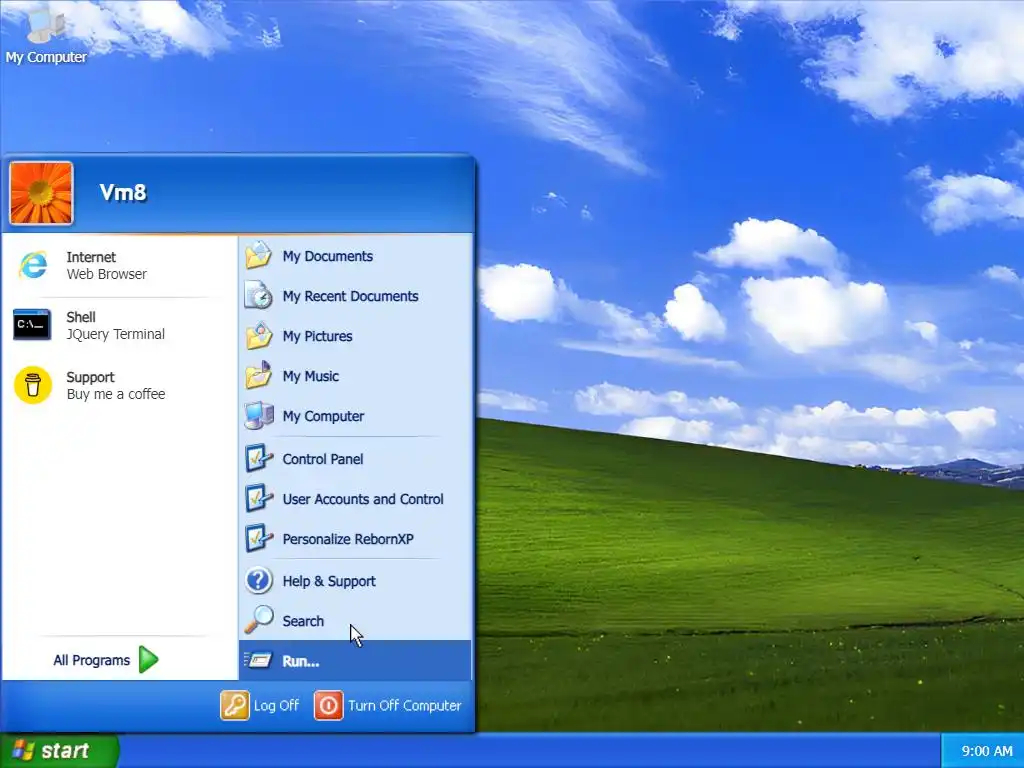Click the My Computer desktop icon

pyautogui.click(x=46, y=26)
